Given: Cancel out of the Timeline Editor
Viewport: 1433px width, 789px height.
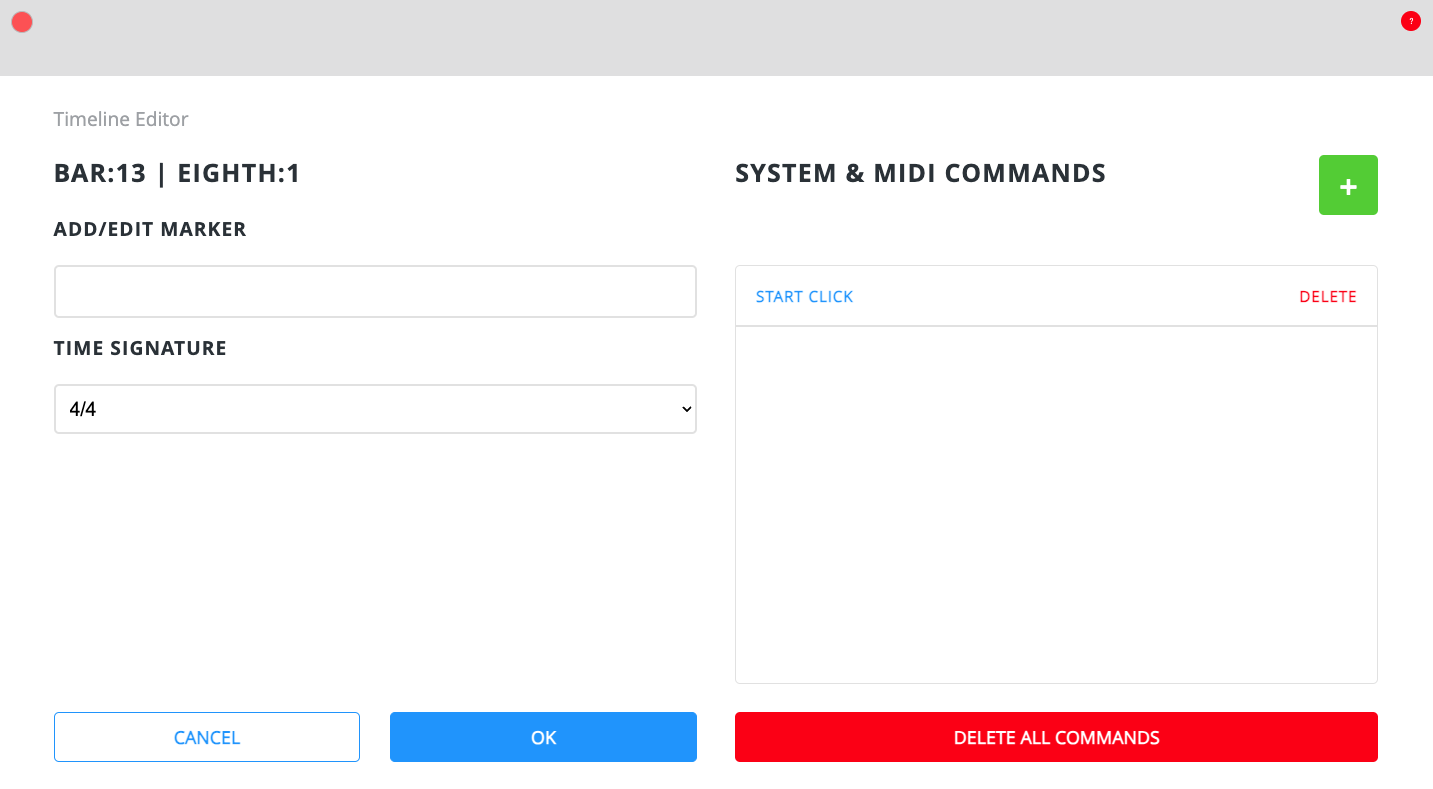Looking at the screenshot, I should [x=206, y=737].
